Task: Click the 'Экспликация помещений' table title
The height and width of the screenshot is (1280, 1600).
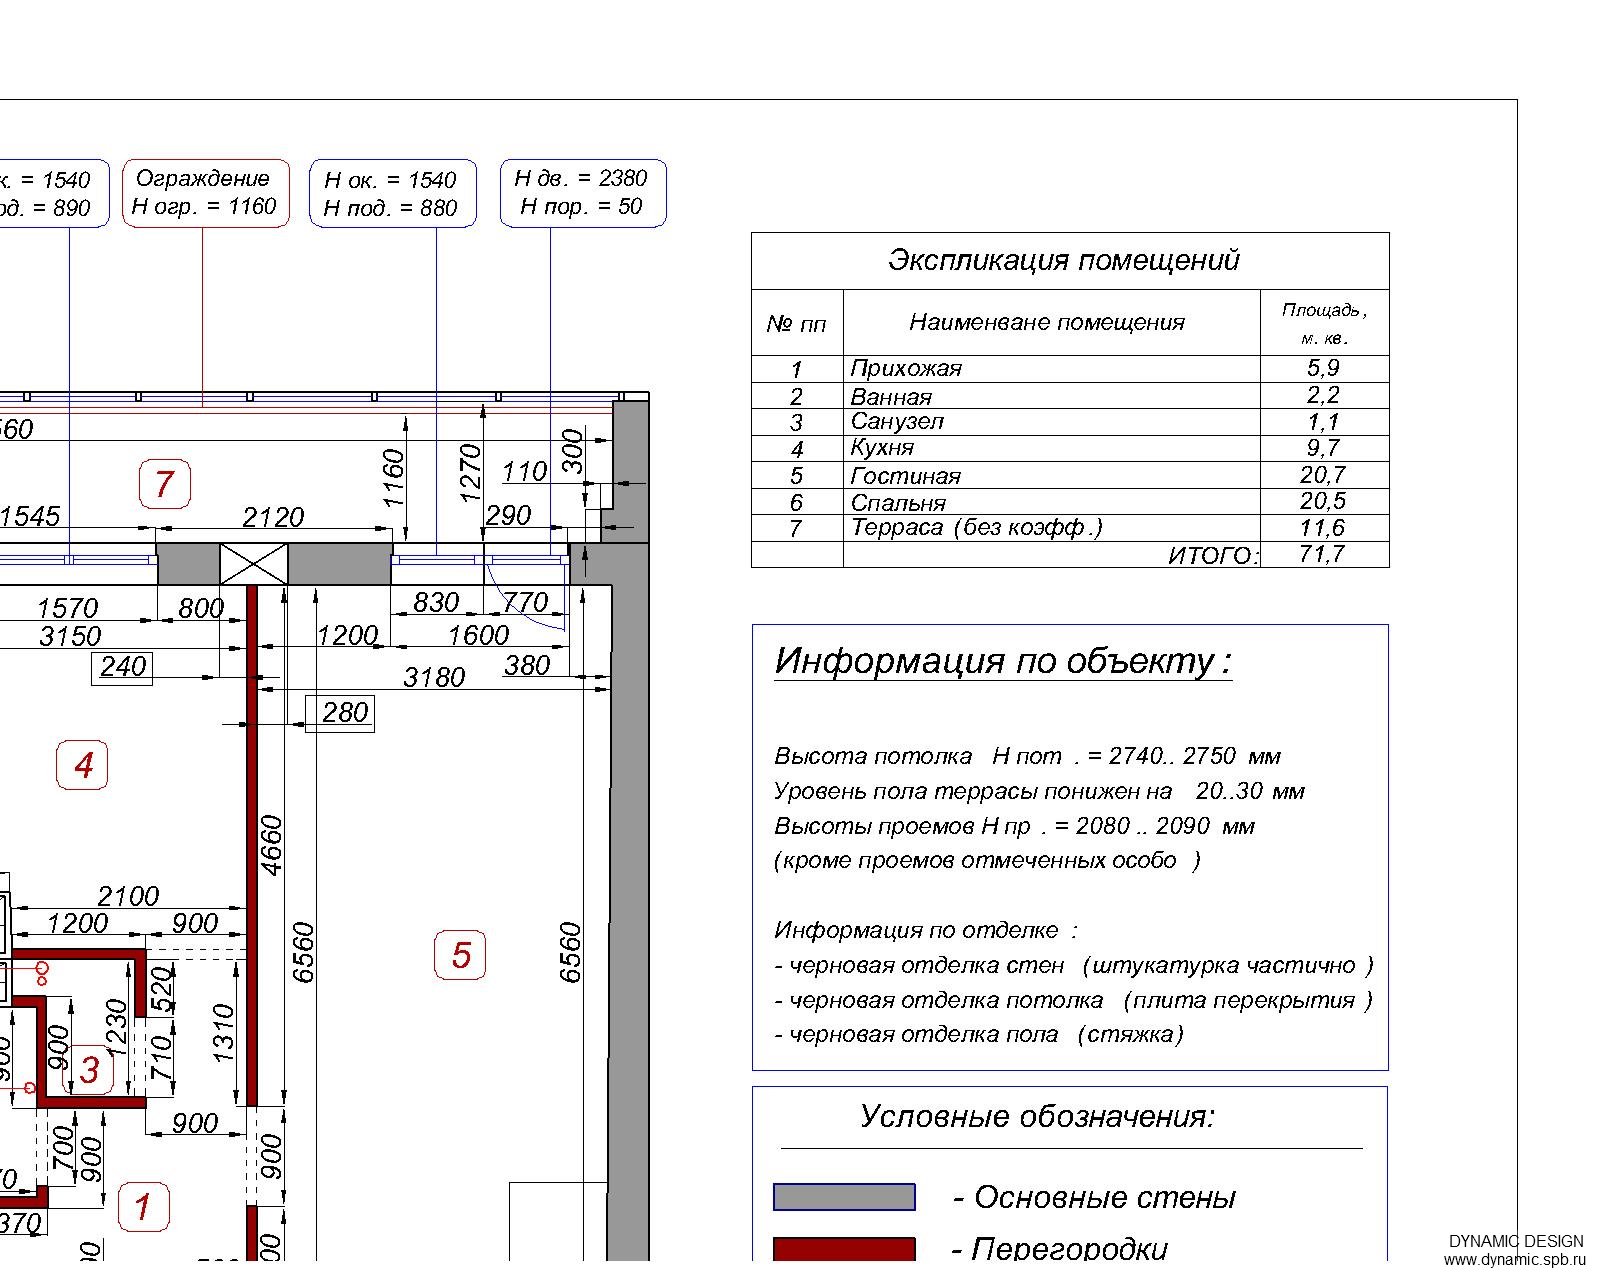Action: coord(1064,260)
